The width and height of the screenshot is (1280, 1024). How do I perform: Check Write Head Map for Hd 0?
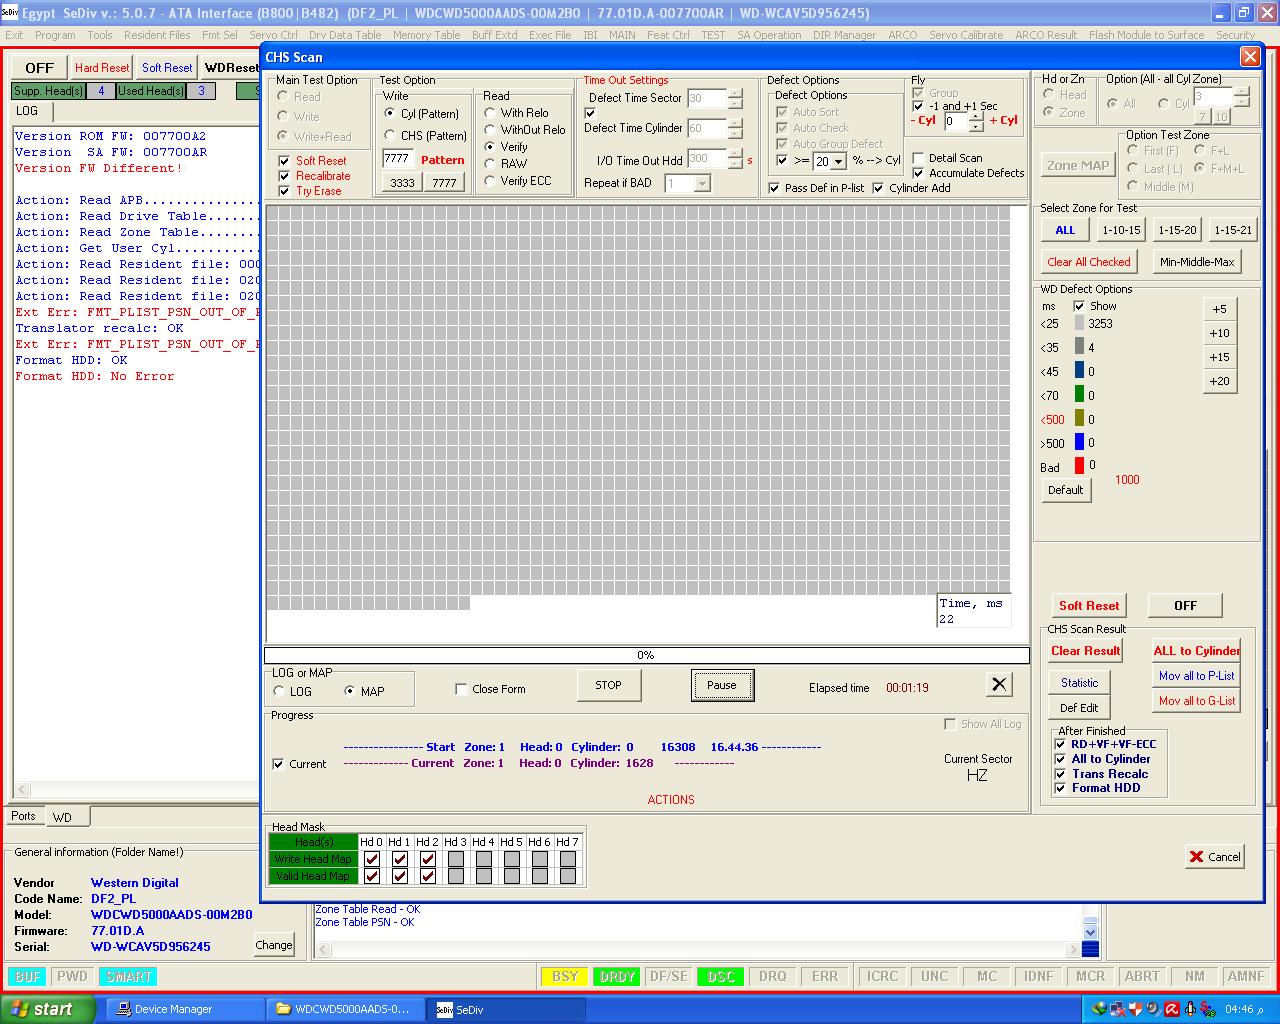(372, 859)
